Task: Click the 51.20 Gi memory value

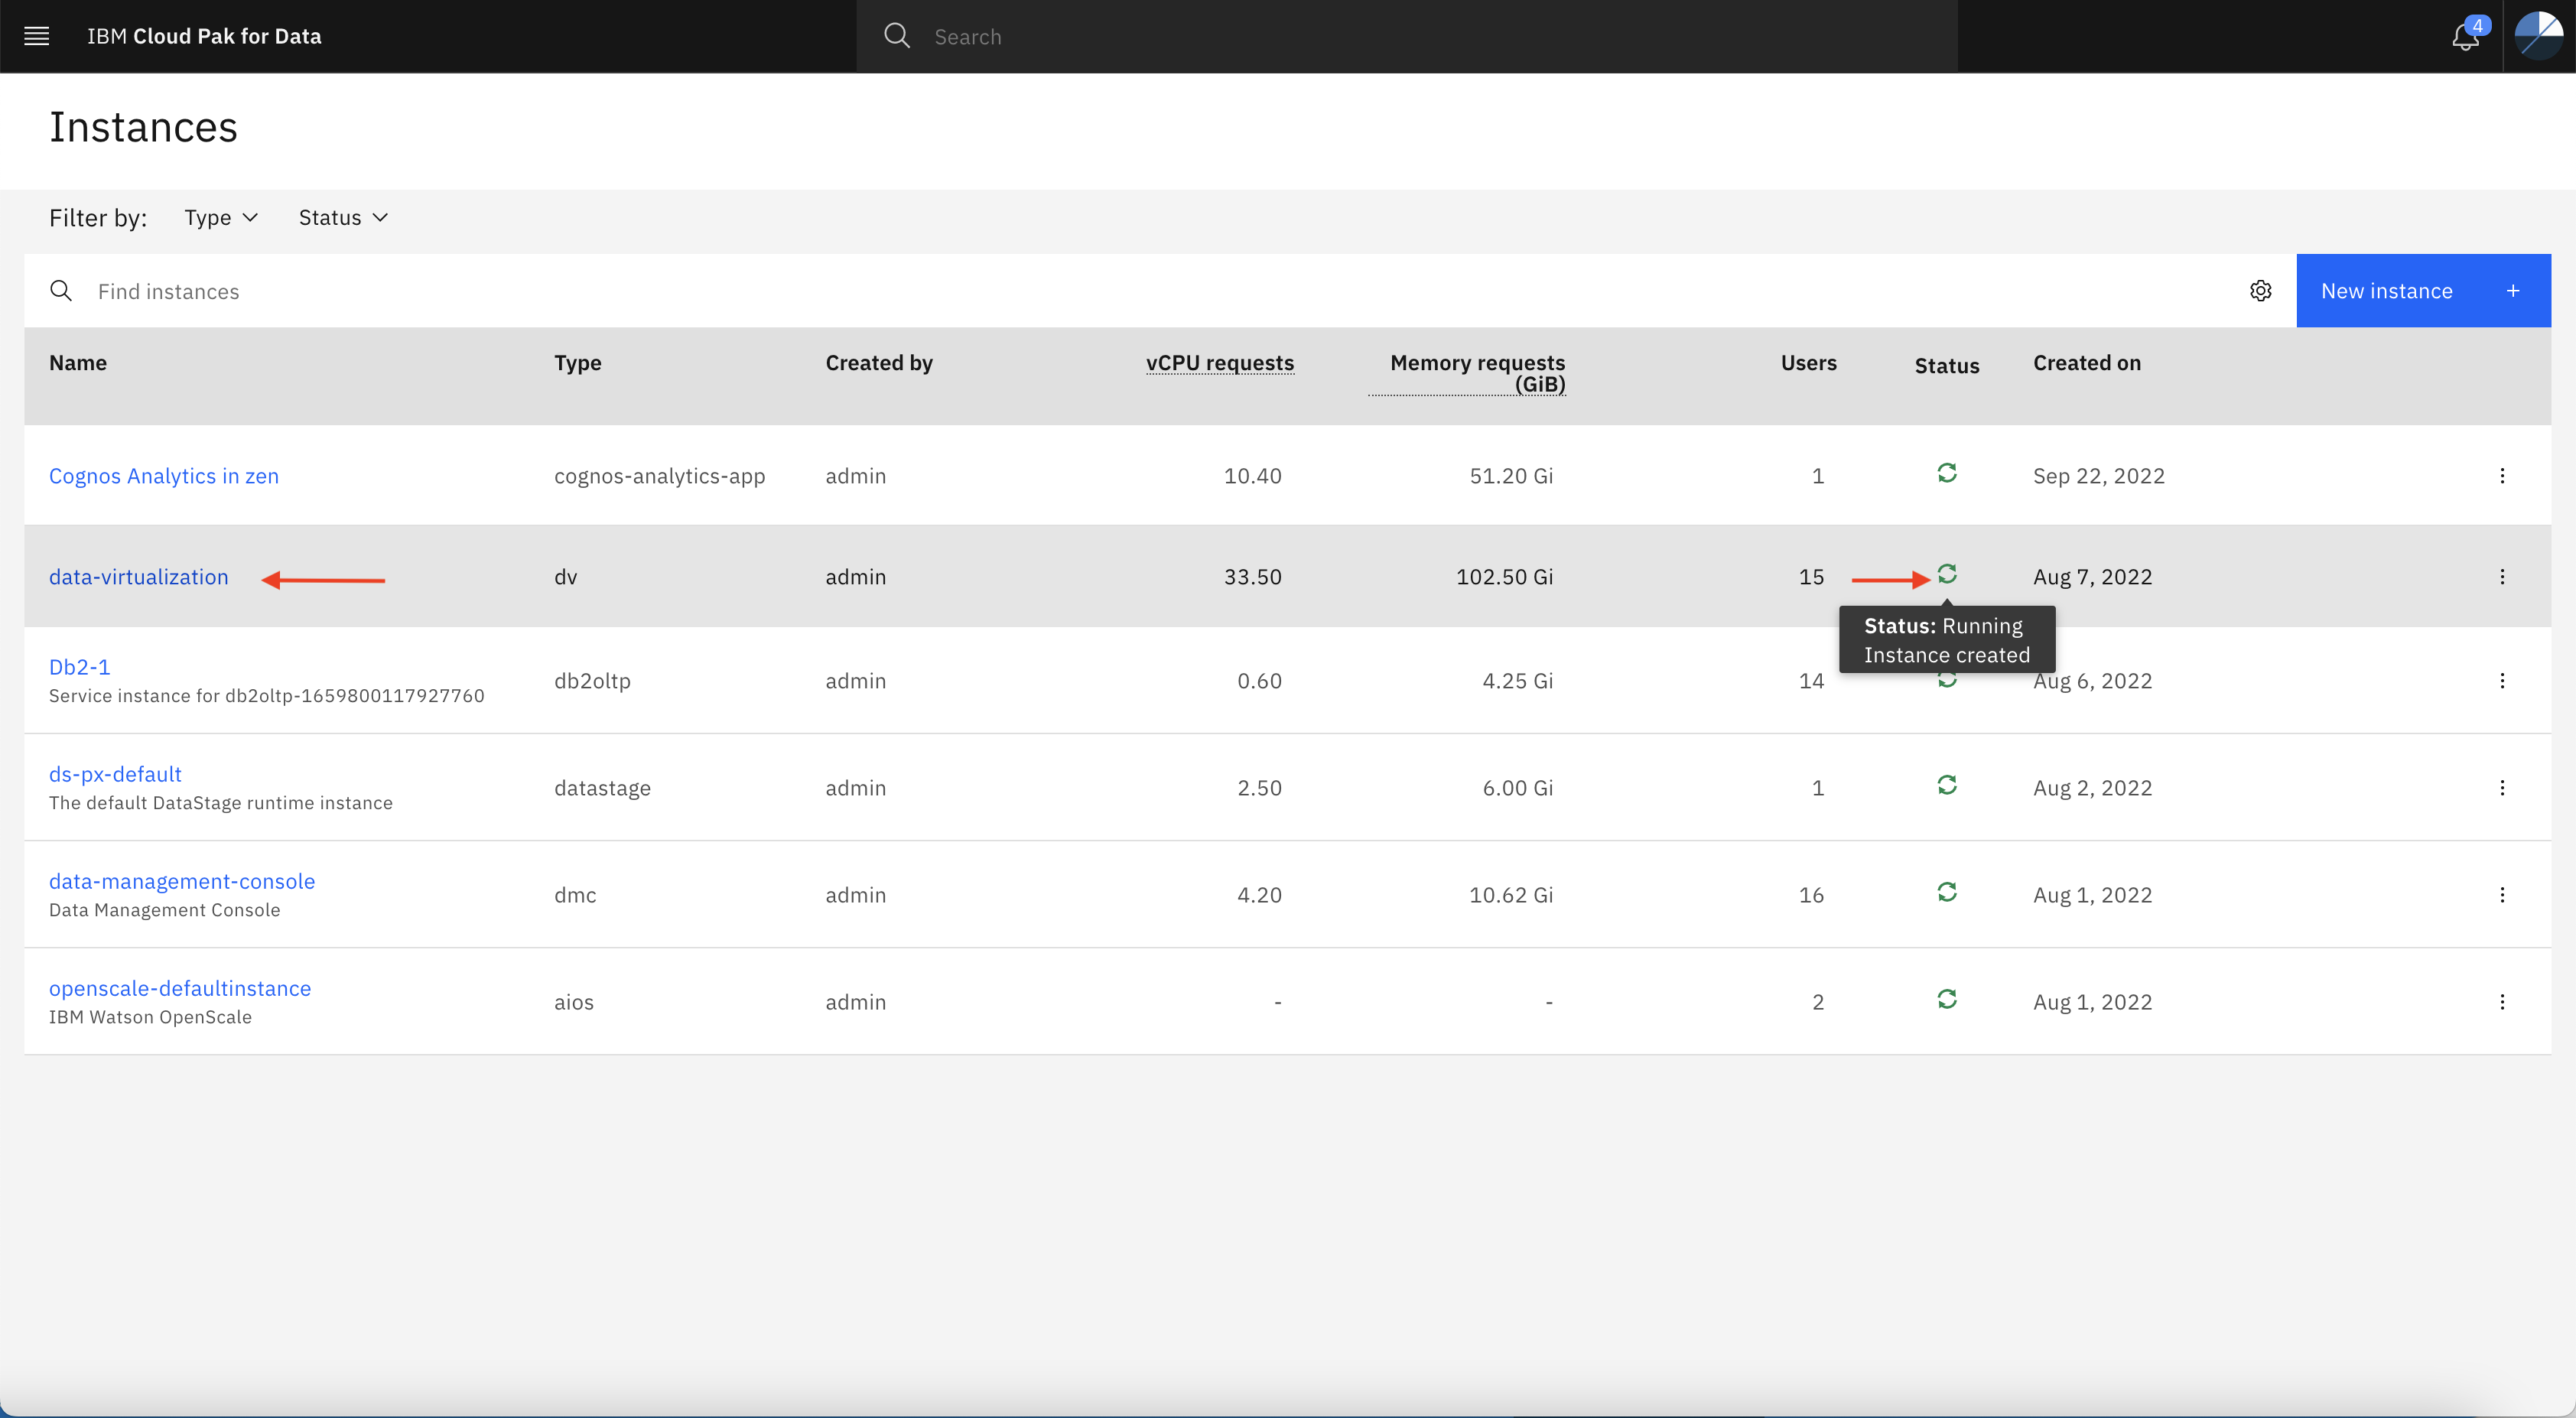Action: pos(1511,476)
